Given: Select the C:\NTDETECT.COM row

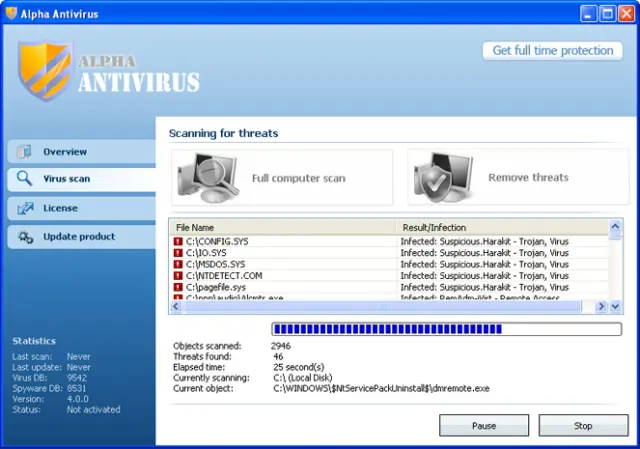Looking at the screenshot, I should pos(389,276).
